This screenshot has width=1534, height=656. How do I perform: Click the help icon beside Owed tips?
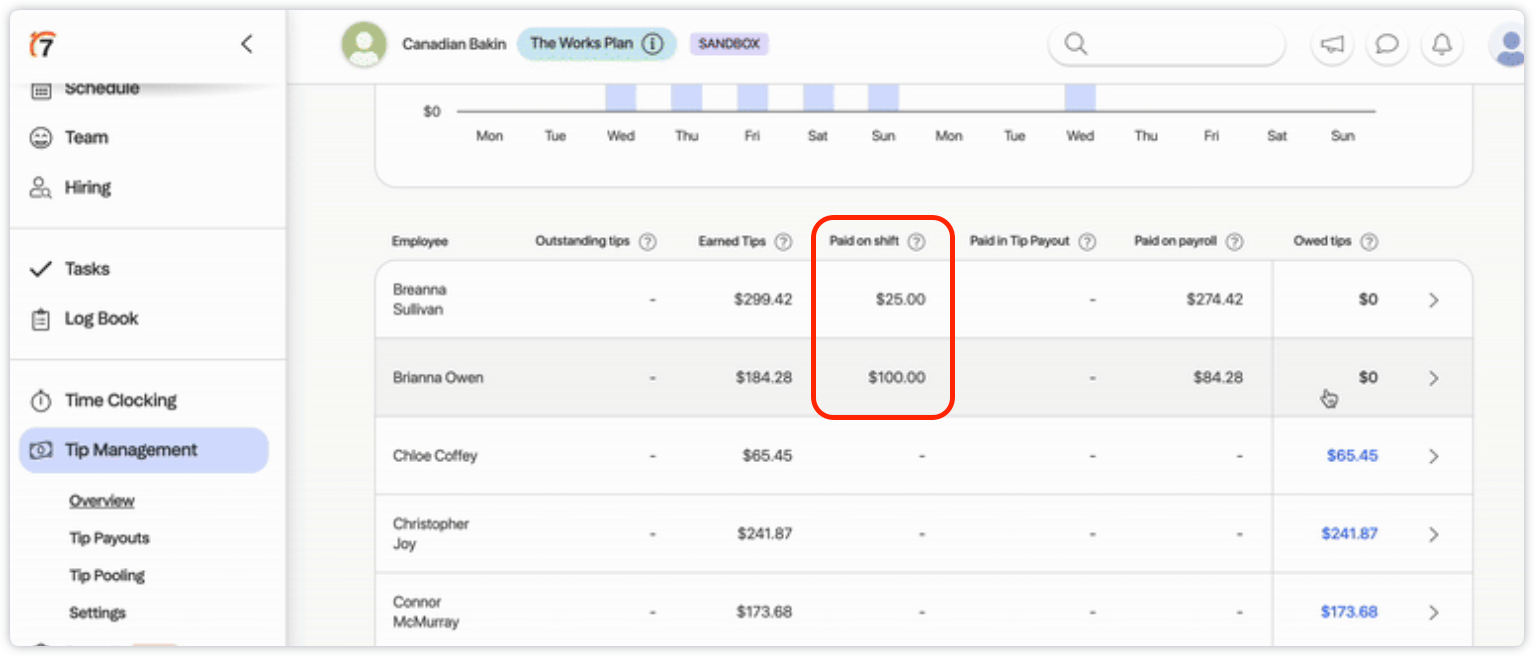[x=1369, y=242]
